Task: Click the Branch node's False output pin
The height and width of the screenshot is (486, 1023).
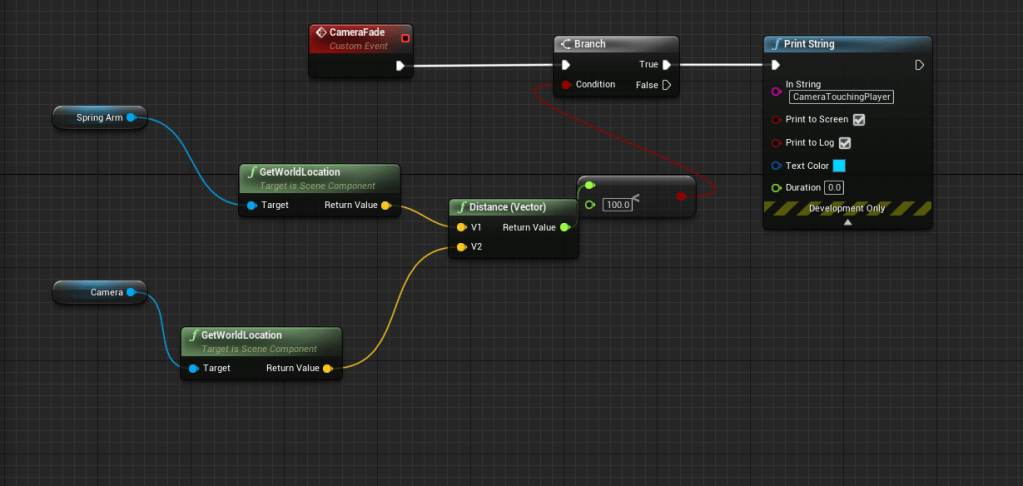Action: [x=667, y=85]
